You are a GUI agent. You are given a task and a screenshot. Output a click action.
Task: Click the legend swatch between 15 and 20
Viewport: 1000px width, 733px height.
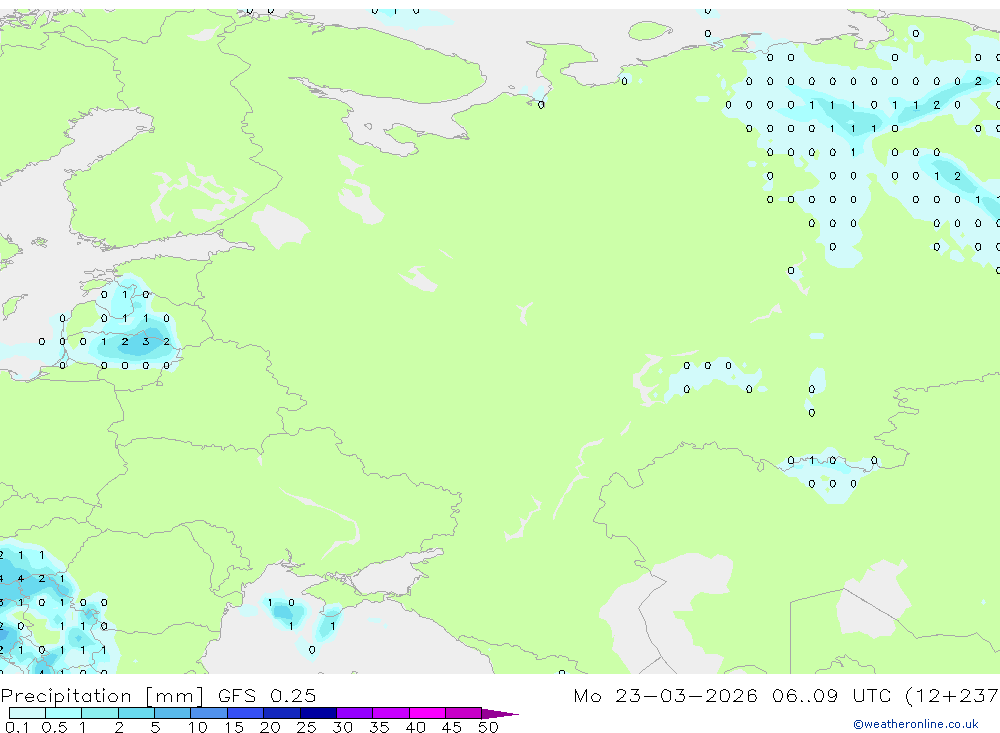pyautogui.click(x=246, y=713)
